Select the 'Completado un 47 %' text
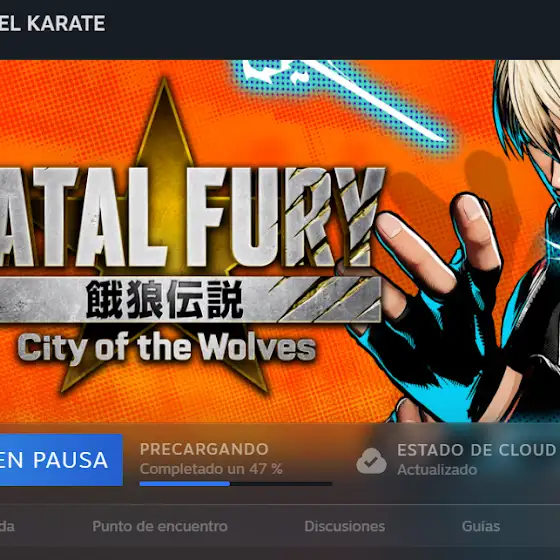 coord(211,469)
